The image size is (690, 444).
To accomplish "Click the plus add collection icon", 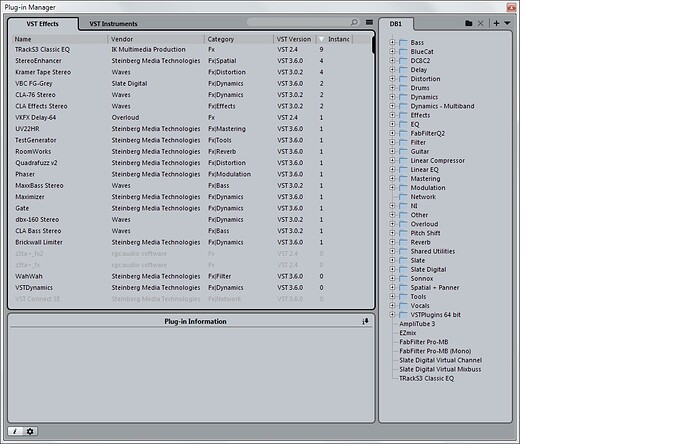I will pos(496,23).
